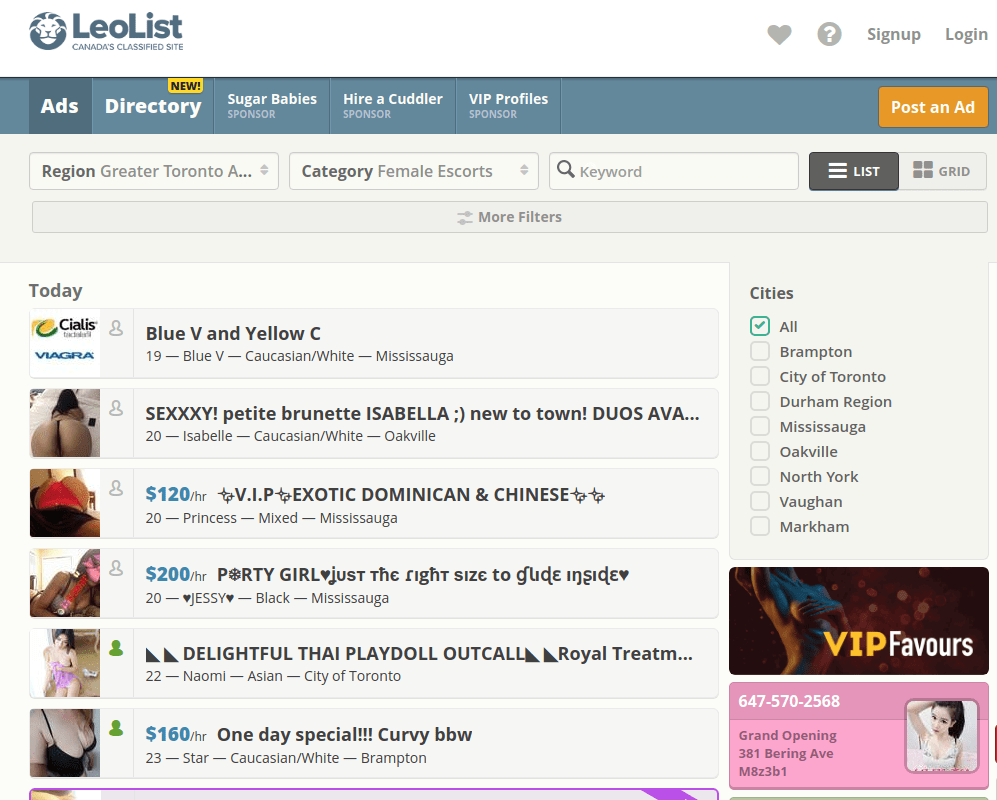Check the Mississauga checkbox

point(760,426)
